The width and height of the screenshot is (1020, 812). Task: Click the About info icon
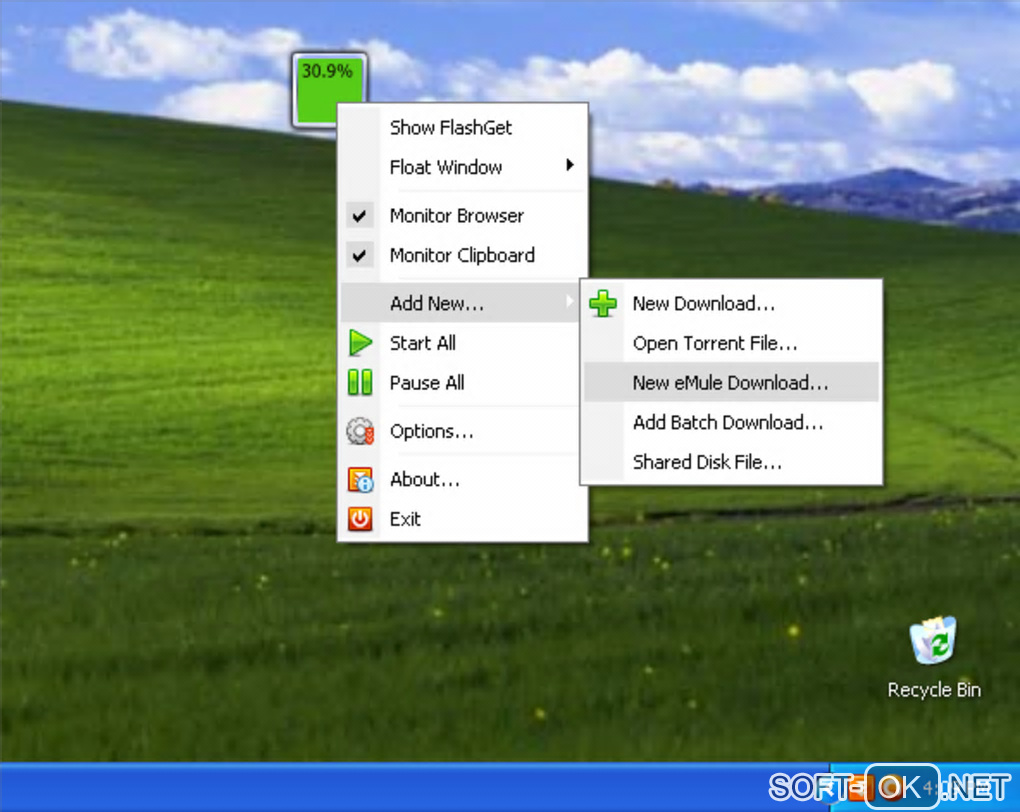(360, 480)
